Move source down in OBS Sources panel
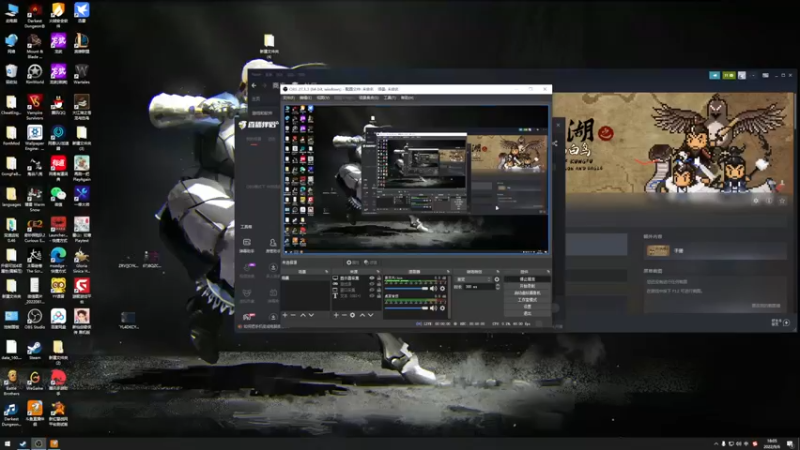800x450 pixels. tap(370, 315)
